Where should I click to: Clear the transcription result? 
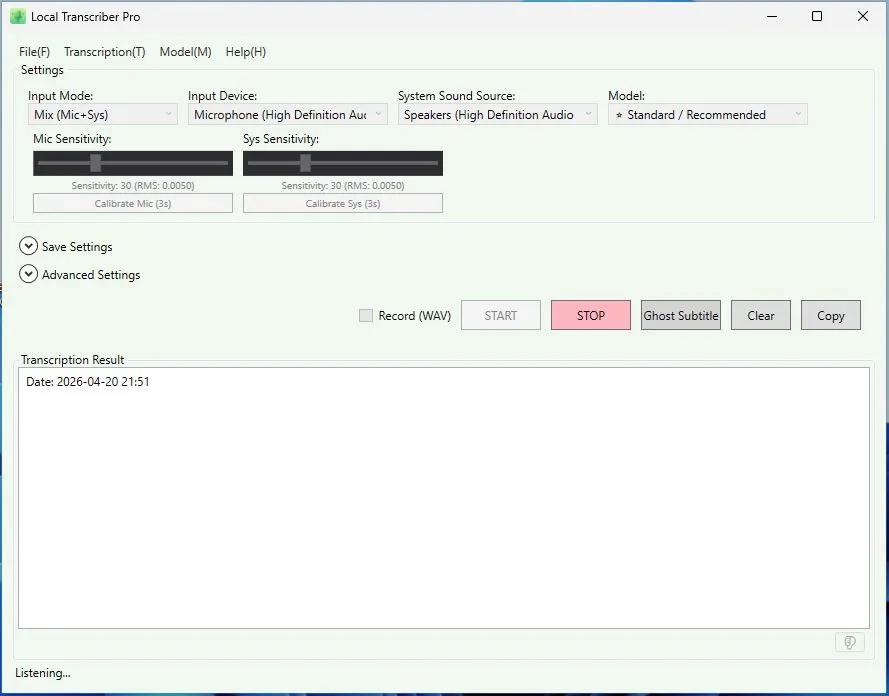[760, 316]
